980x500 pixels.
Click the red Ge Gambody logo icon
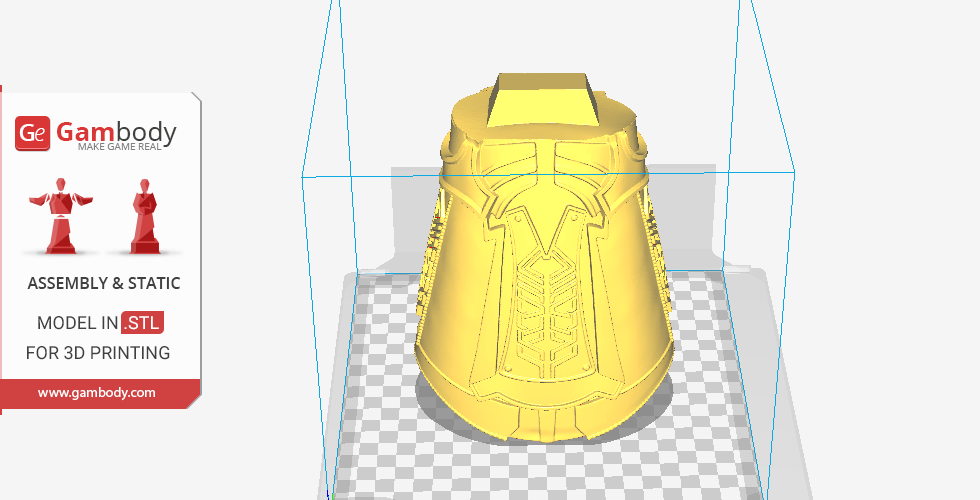[33, 133]
